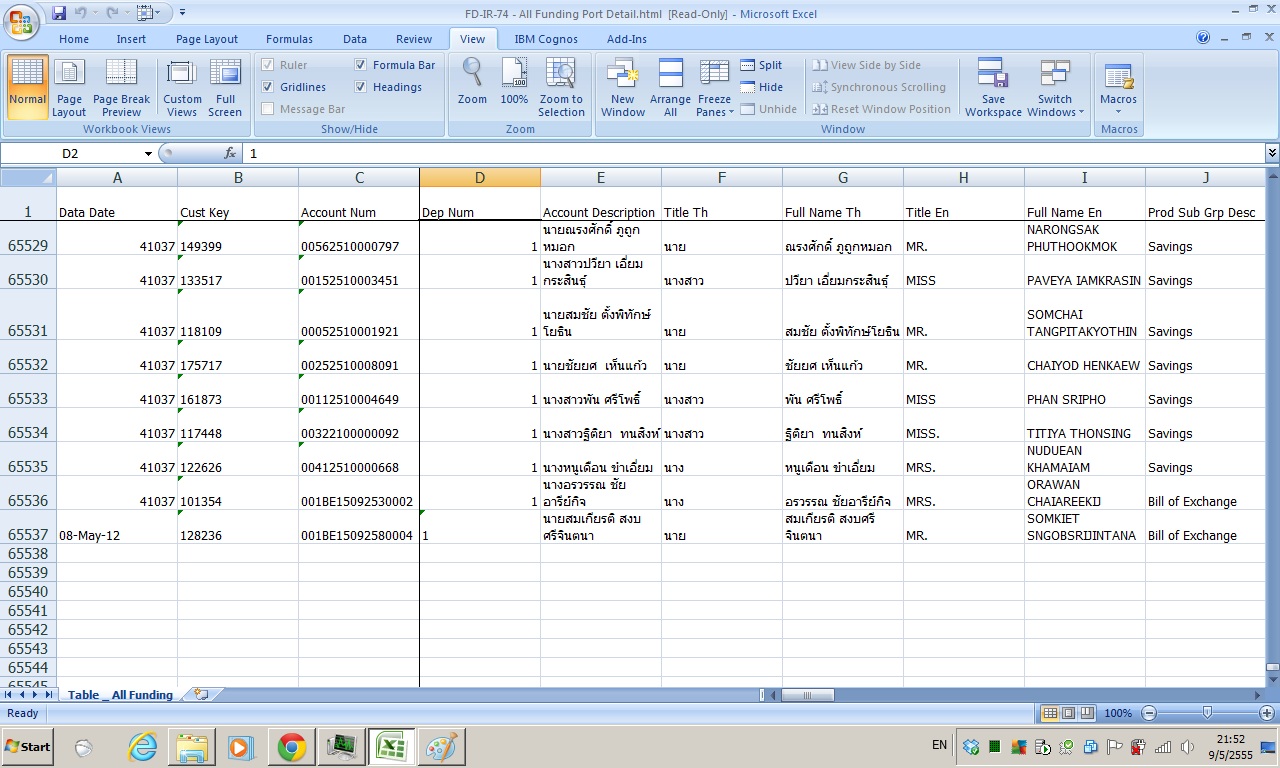Image resolution: width=1280 pixels, height=768 pixels.
Task: Click zoom slider handle in status bar
Action: click(1208, 713)
